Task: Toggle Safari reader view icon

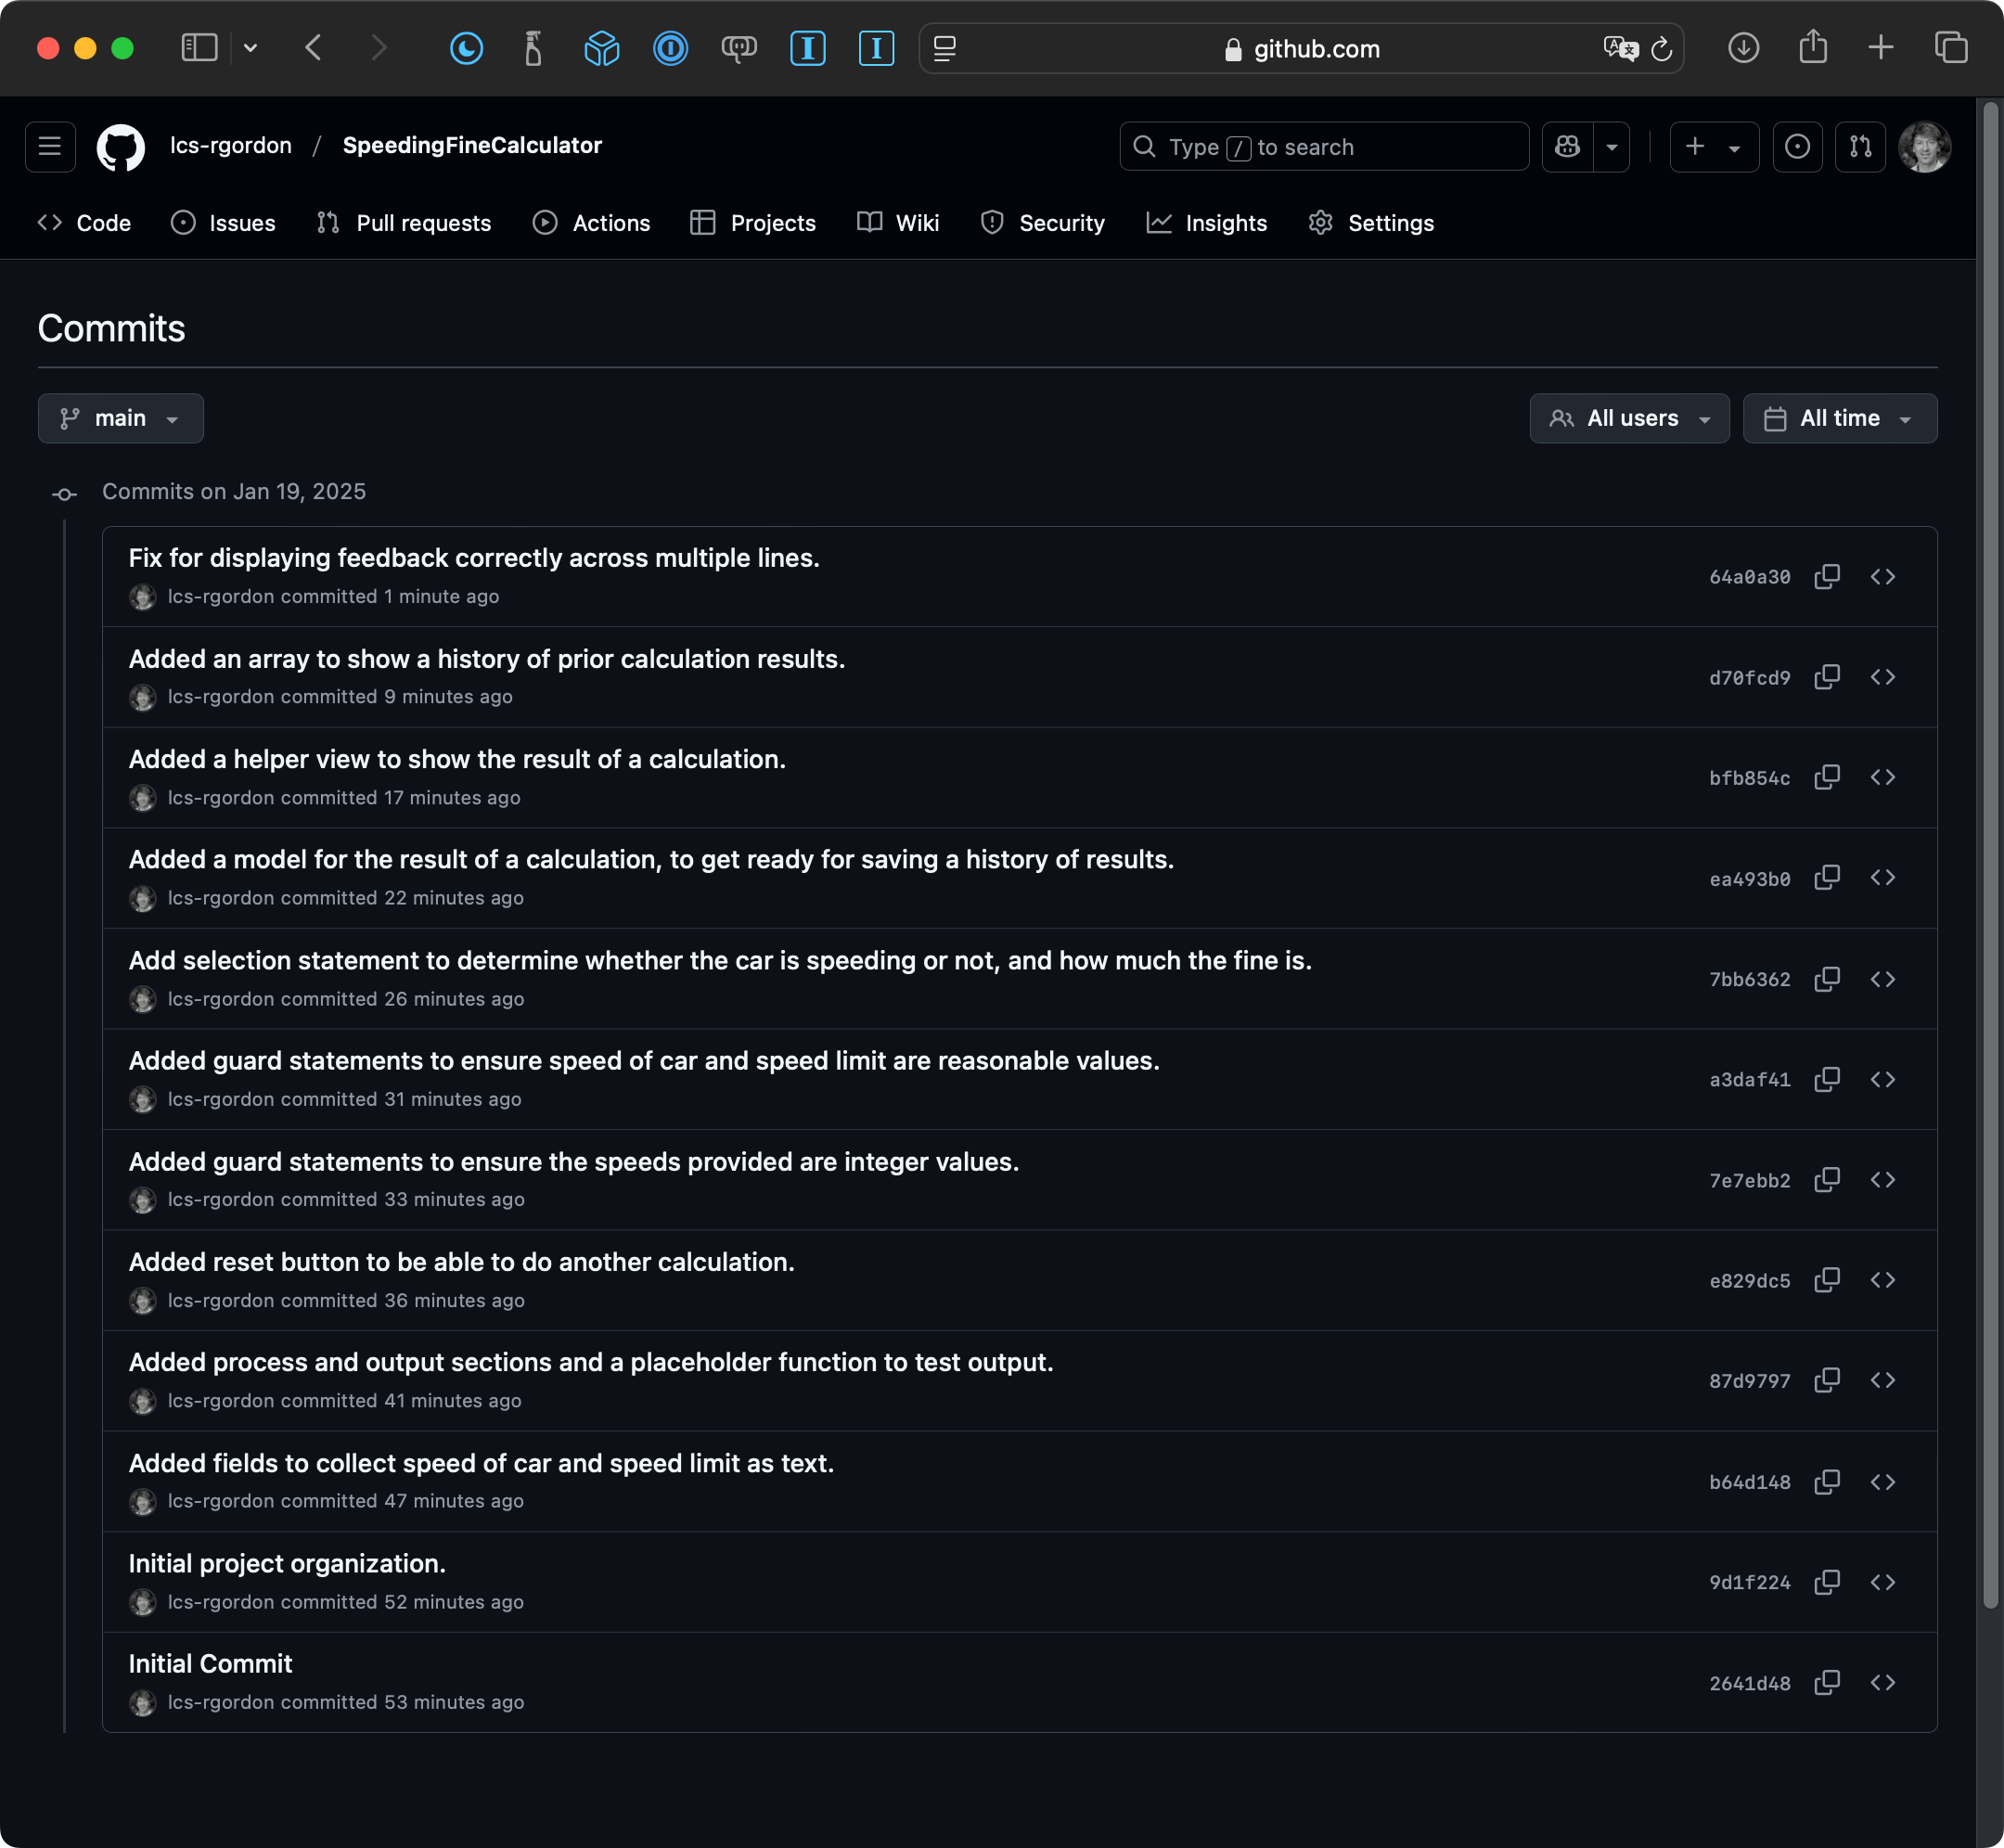Action: [944, 48]
